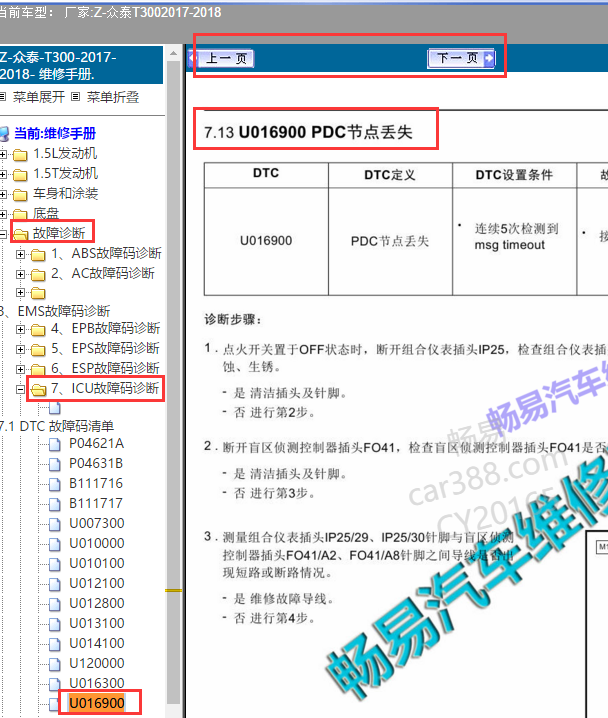Open 7.1 DTC 故障码清单 page
Viewport: 608px width, 718px height.
(57, 426)
